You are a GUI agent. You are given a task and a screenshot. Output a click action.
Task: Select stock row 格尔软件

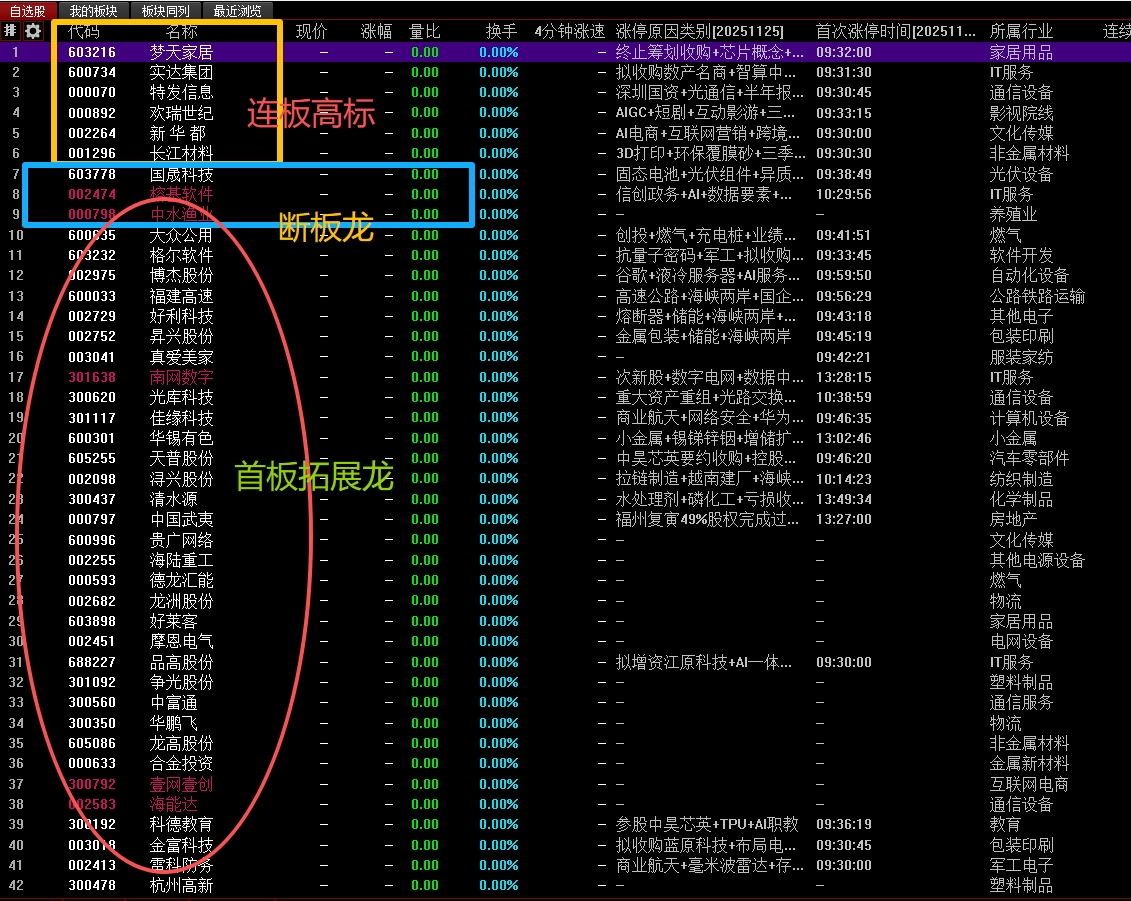(566, 255)
